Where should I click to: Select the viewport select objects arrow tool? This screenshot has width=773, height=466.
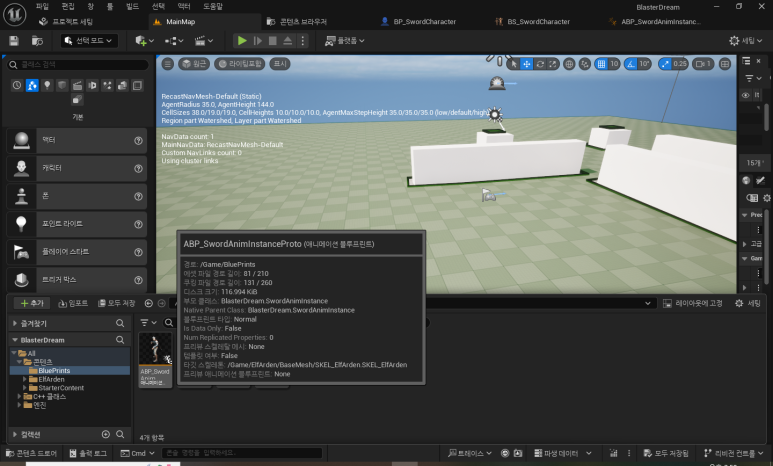[514, 64]
